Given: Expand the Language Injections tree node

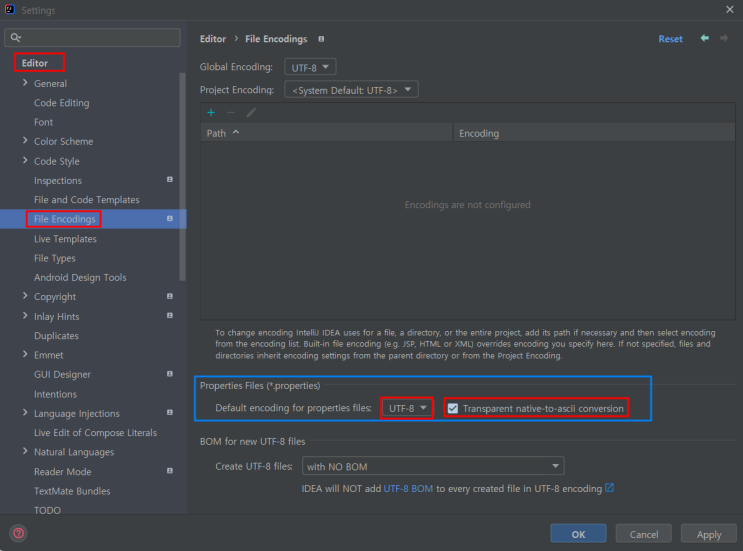Looking at the screenshot, I should tap(25, 413).
